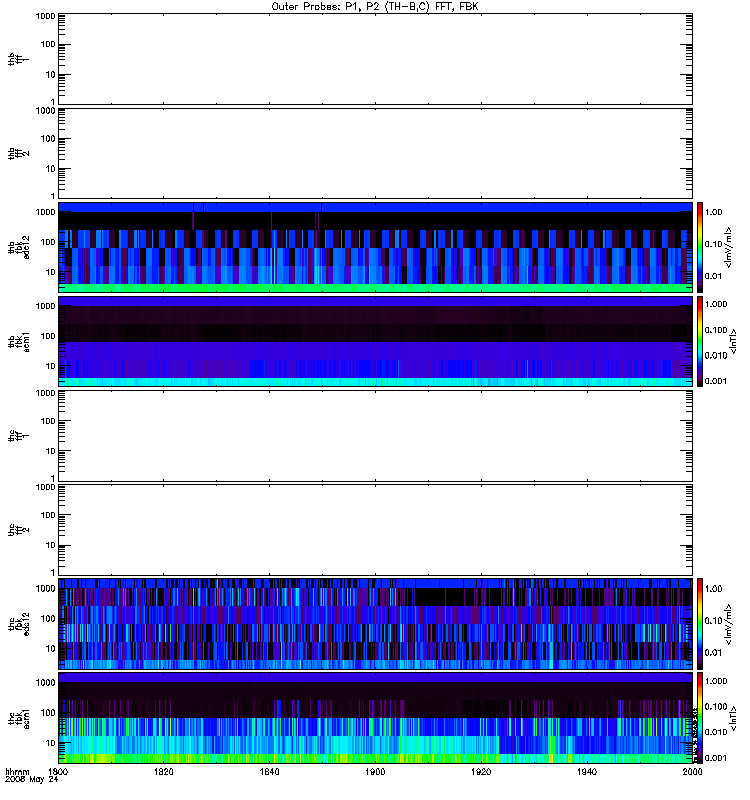The image size is (750, 800).
Task: Select the empty thc fff 2 panel
Action: [x=375, y=530]
